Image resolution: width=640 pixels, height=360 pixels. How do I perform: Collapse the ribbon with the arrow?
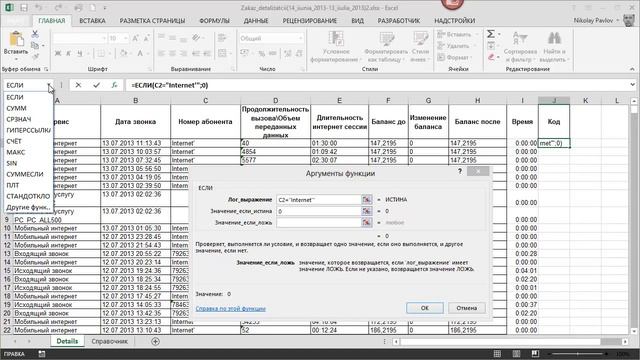632,69
